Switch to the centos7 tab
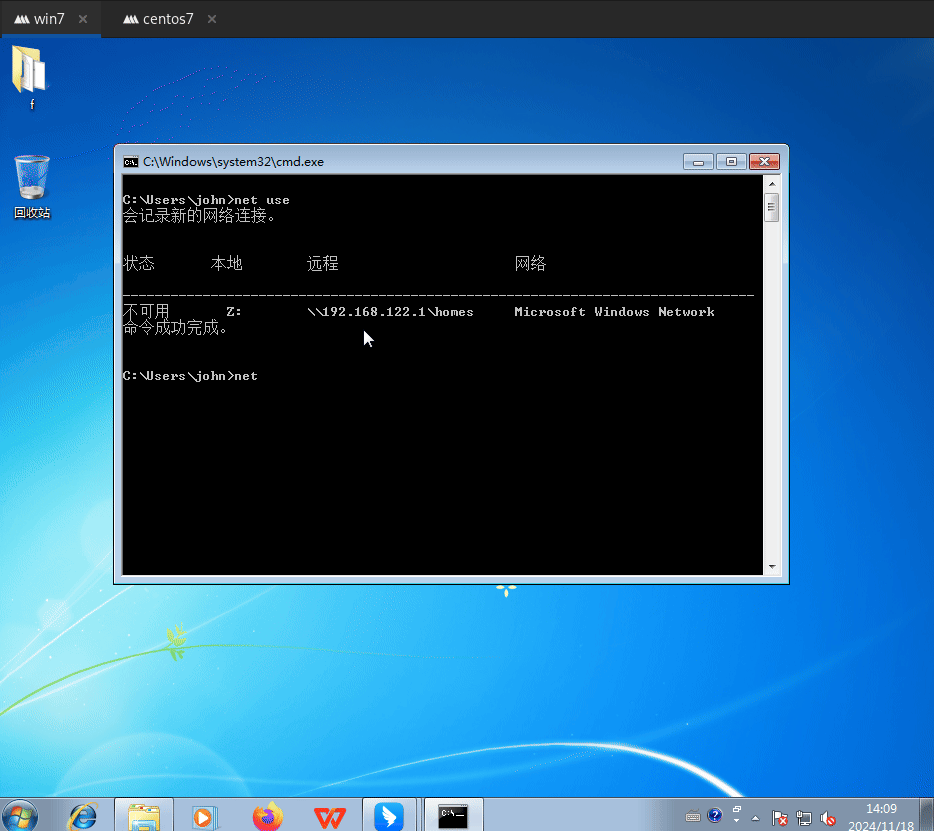This screenshot has height=831, width=934. (168, 19)
